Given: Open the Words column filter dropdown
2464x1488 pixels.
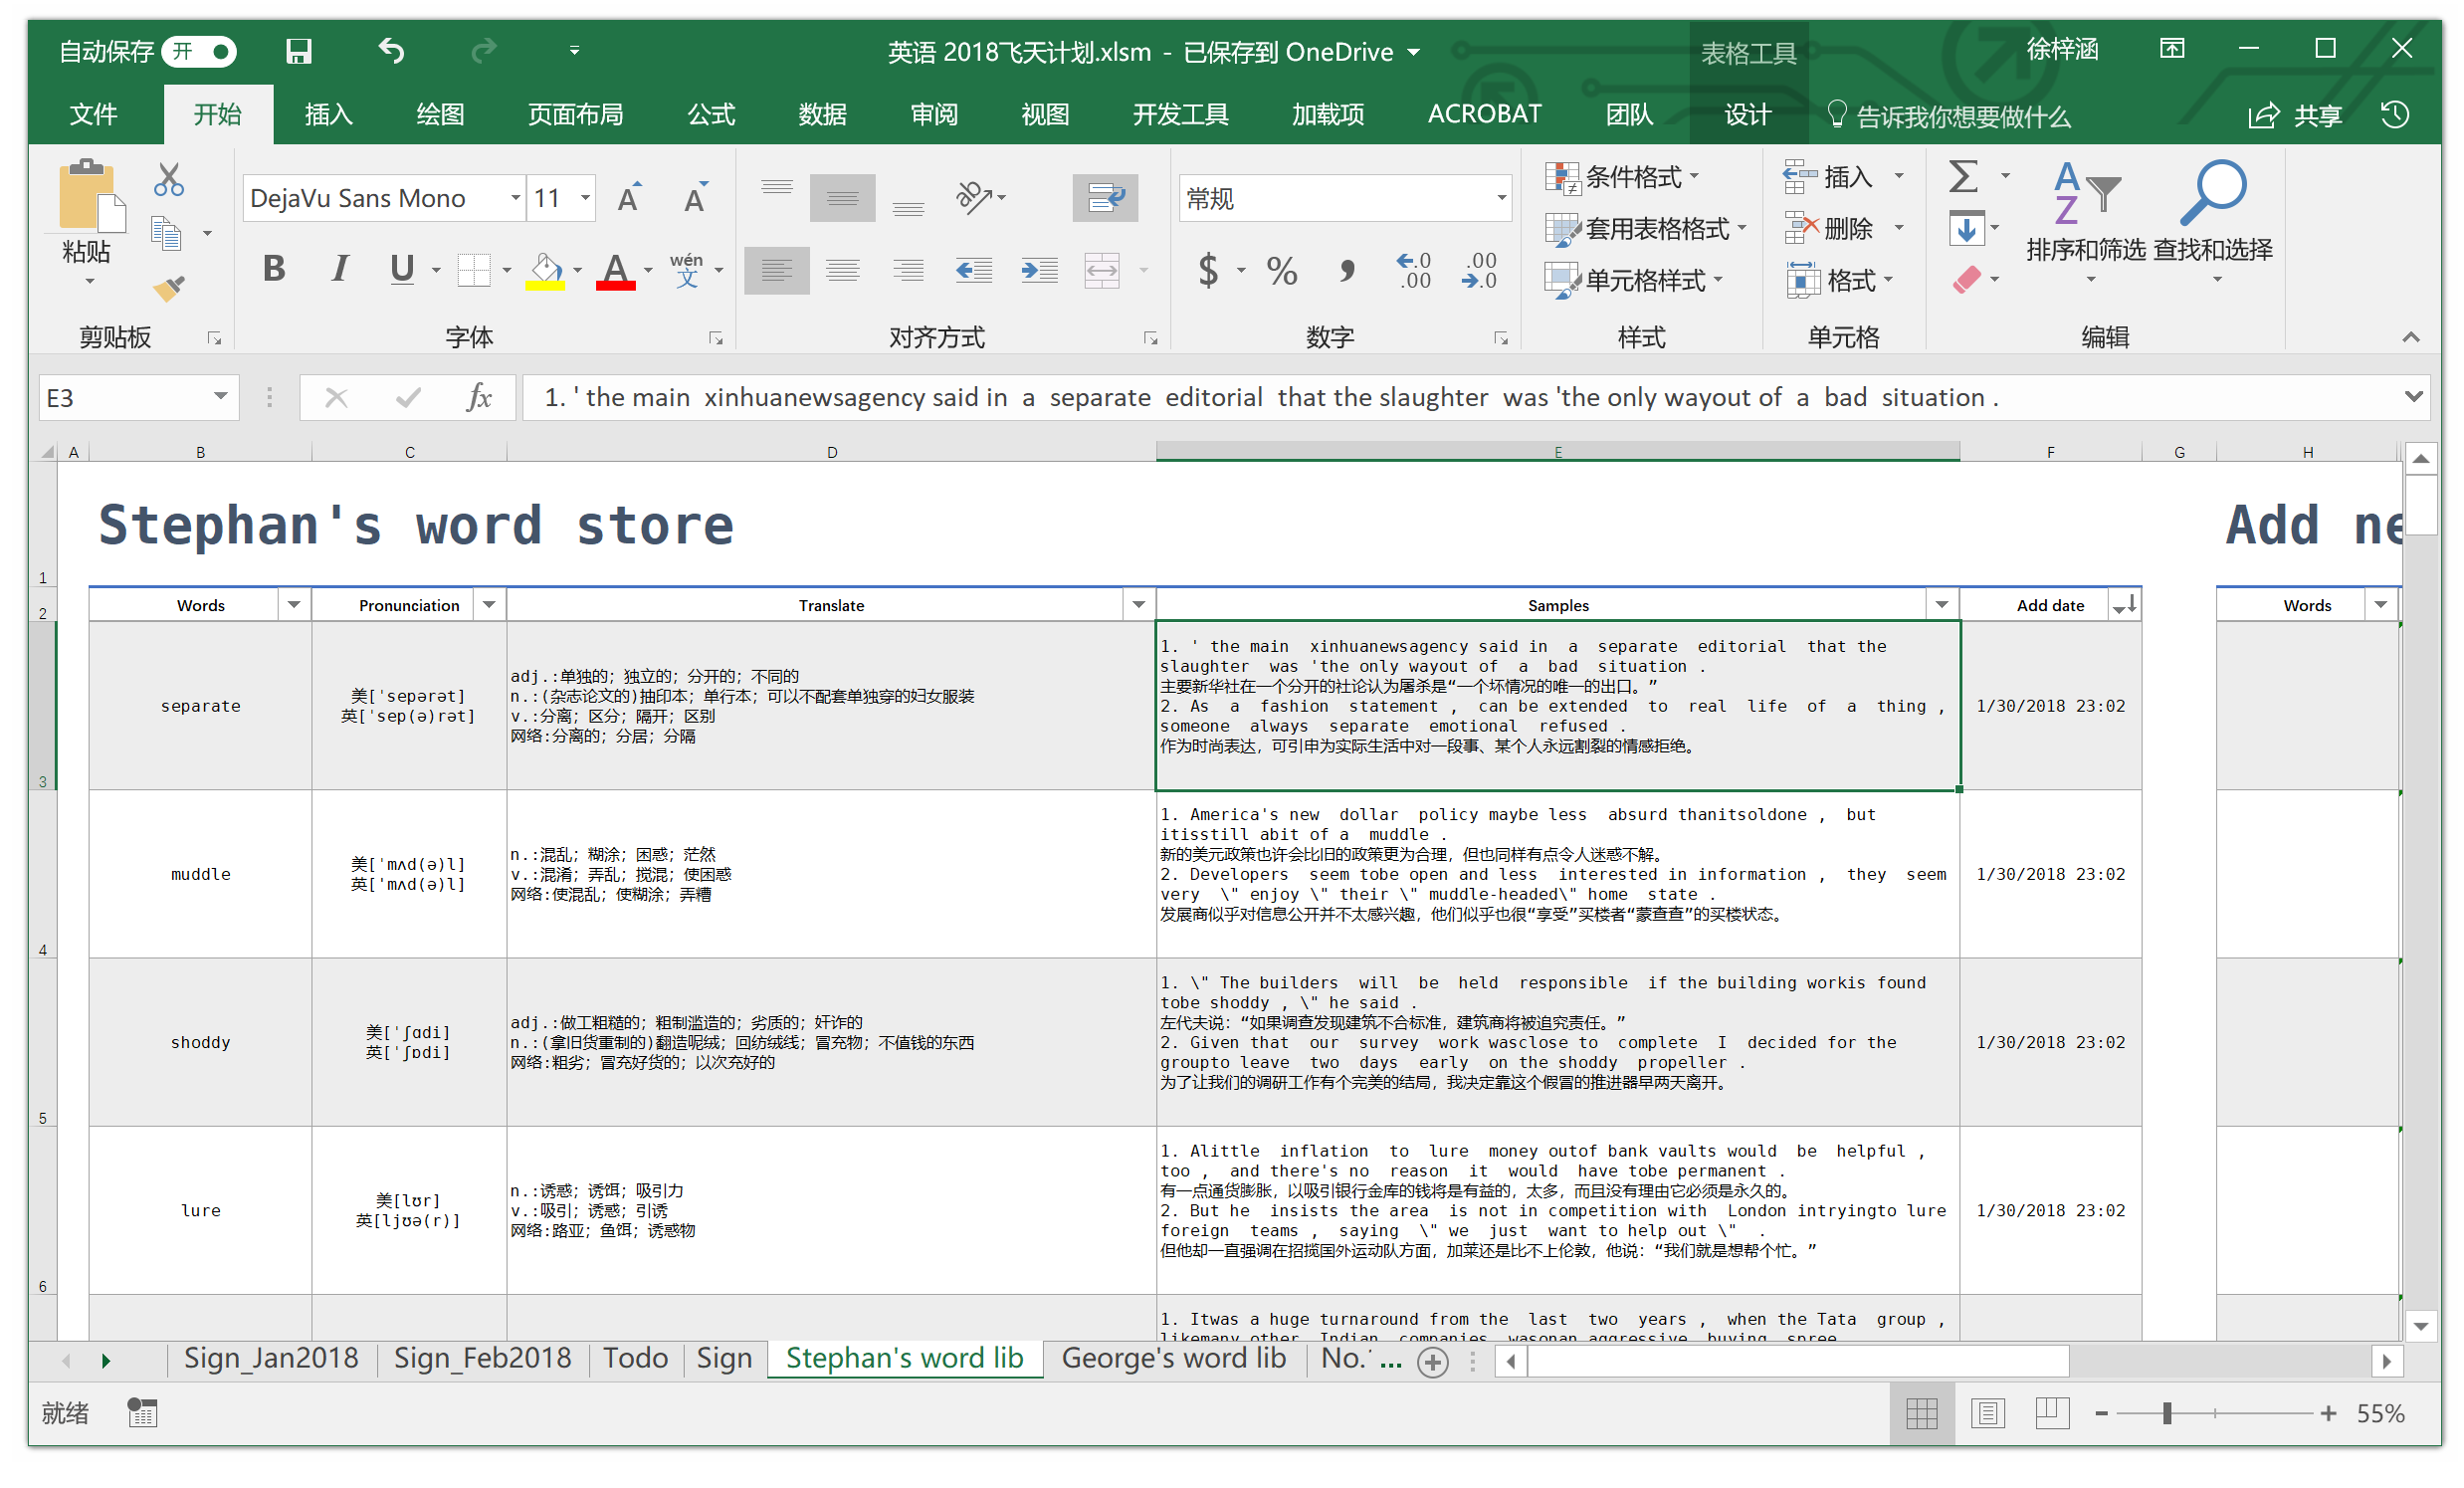Looking at the screenshot, I should point(294,605).
